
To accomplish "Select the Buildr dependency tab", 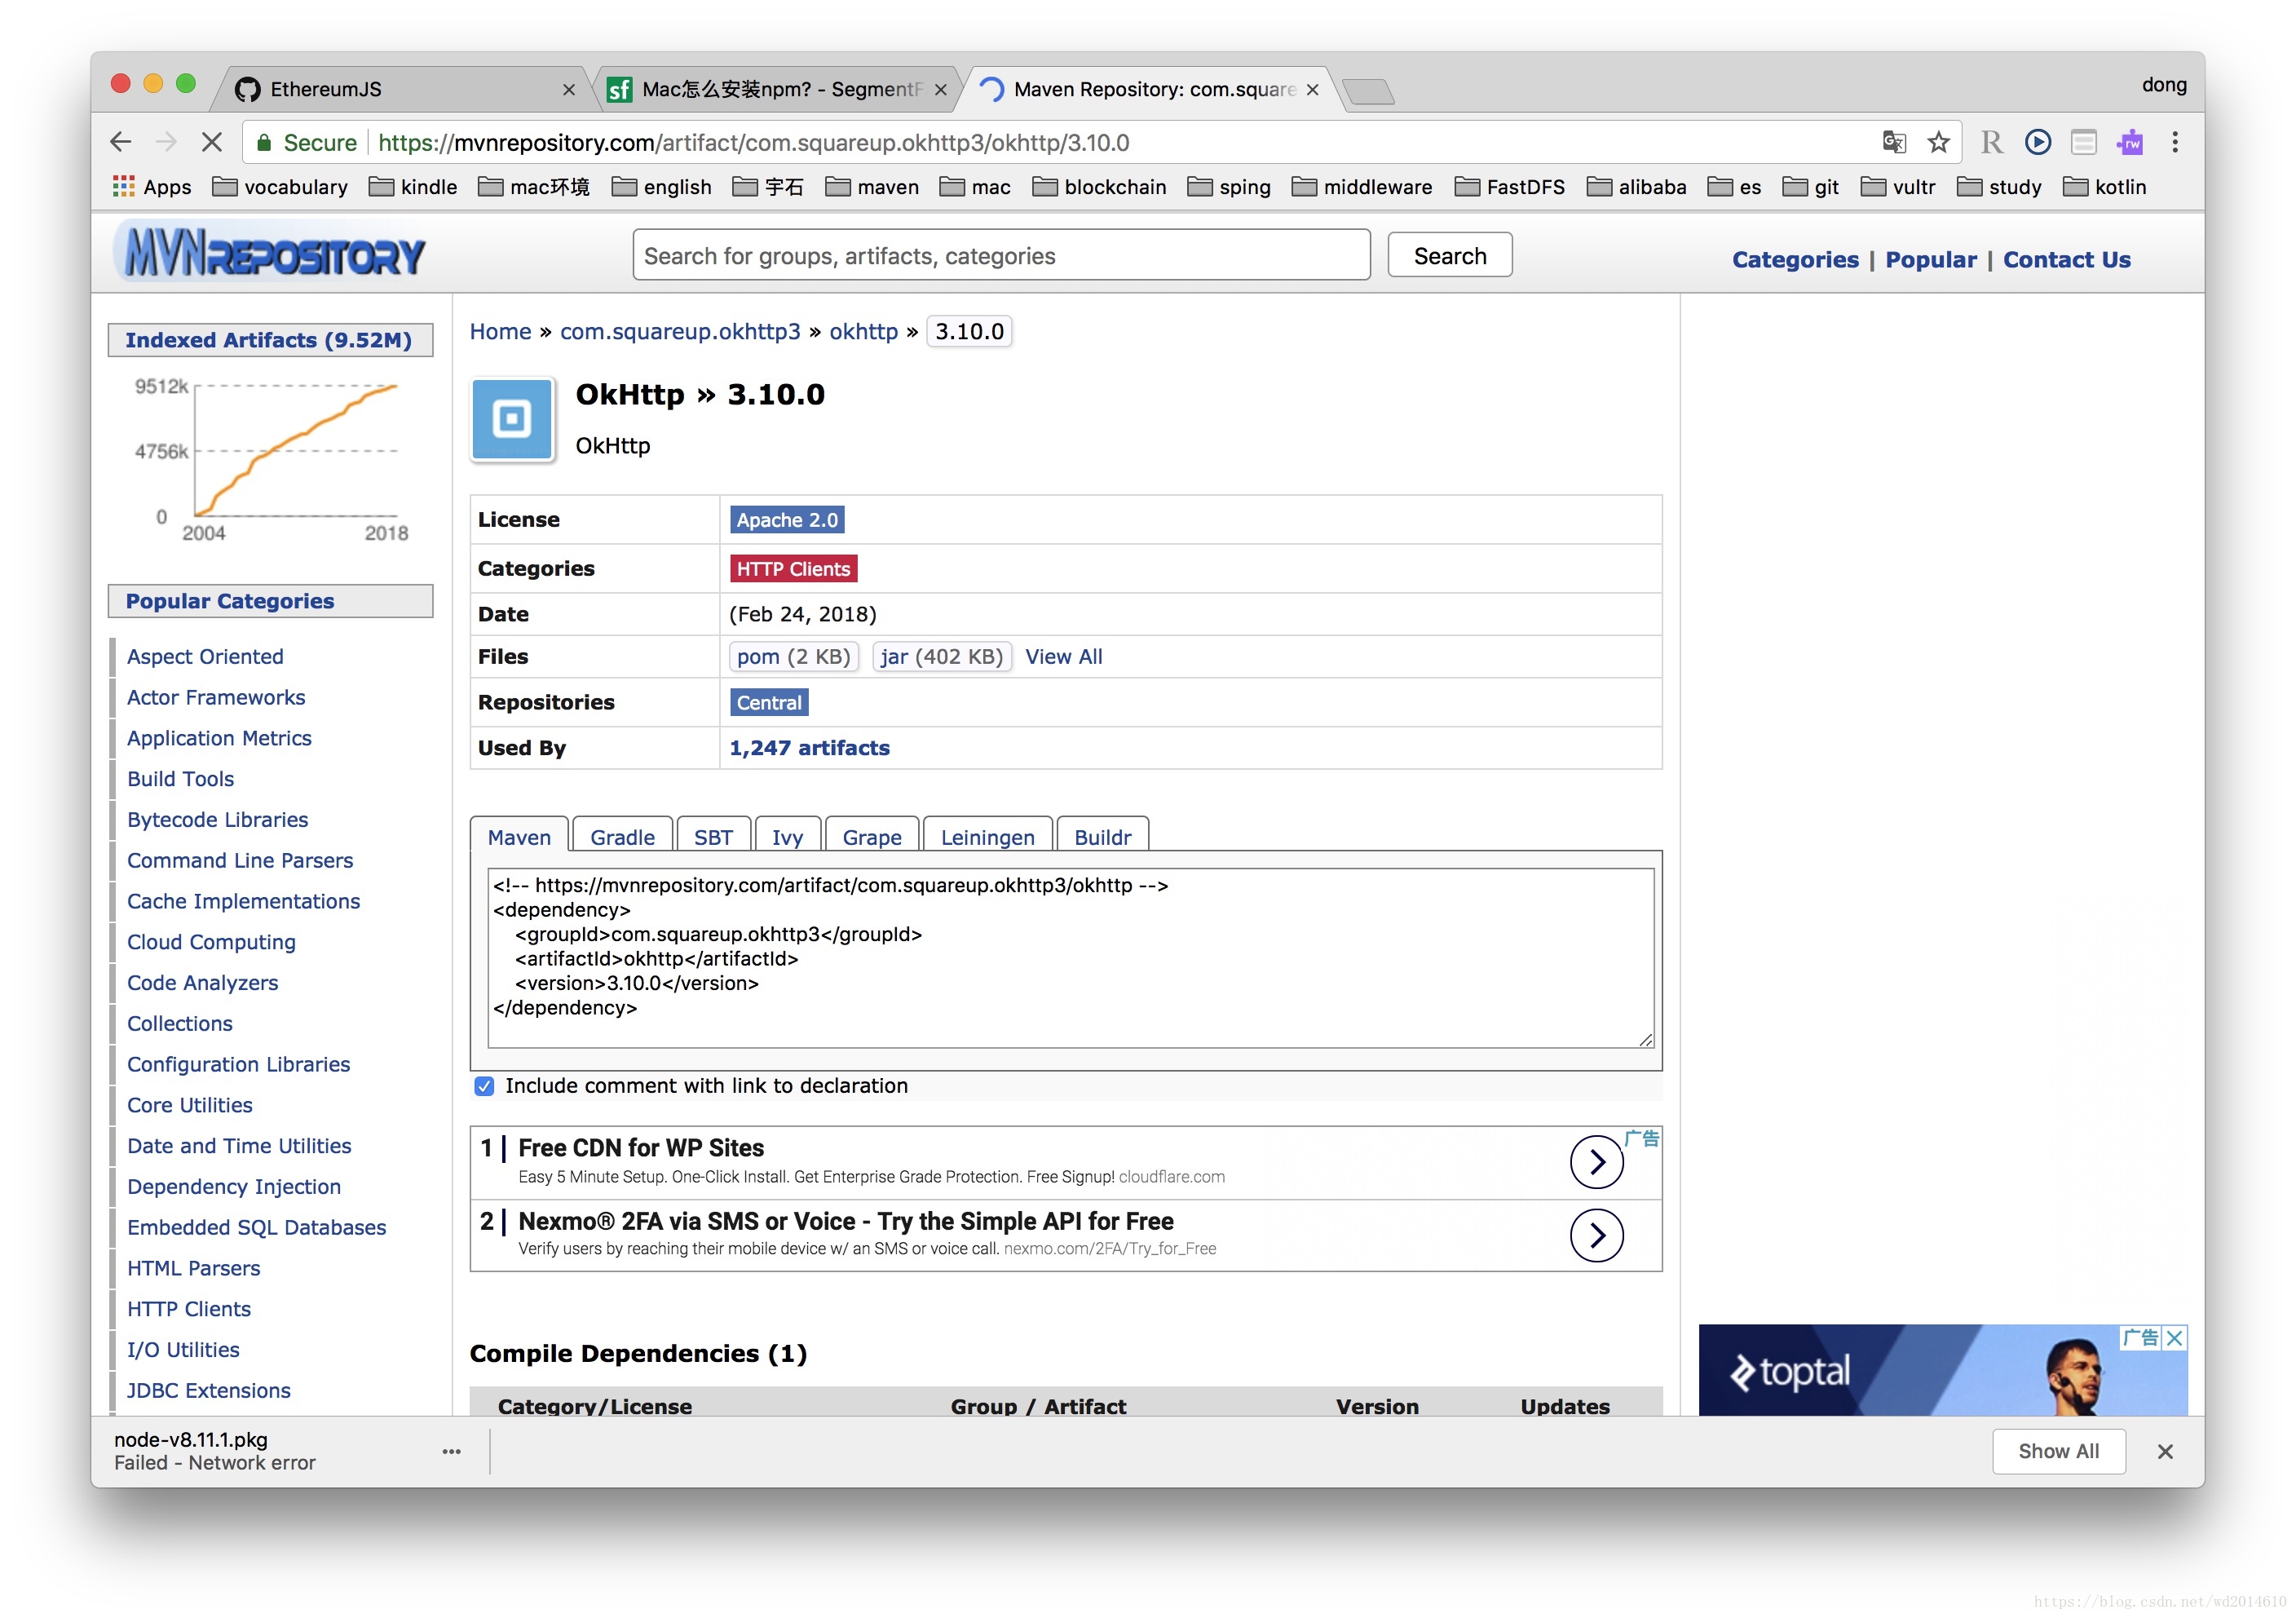I will click(1102, 837).
